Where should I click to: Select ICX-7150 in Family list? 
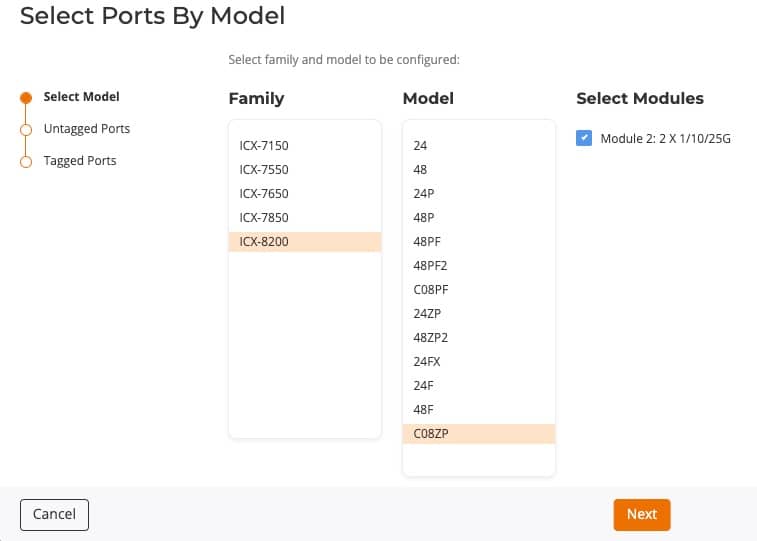tap(305, 146)
